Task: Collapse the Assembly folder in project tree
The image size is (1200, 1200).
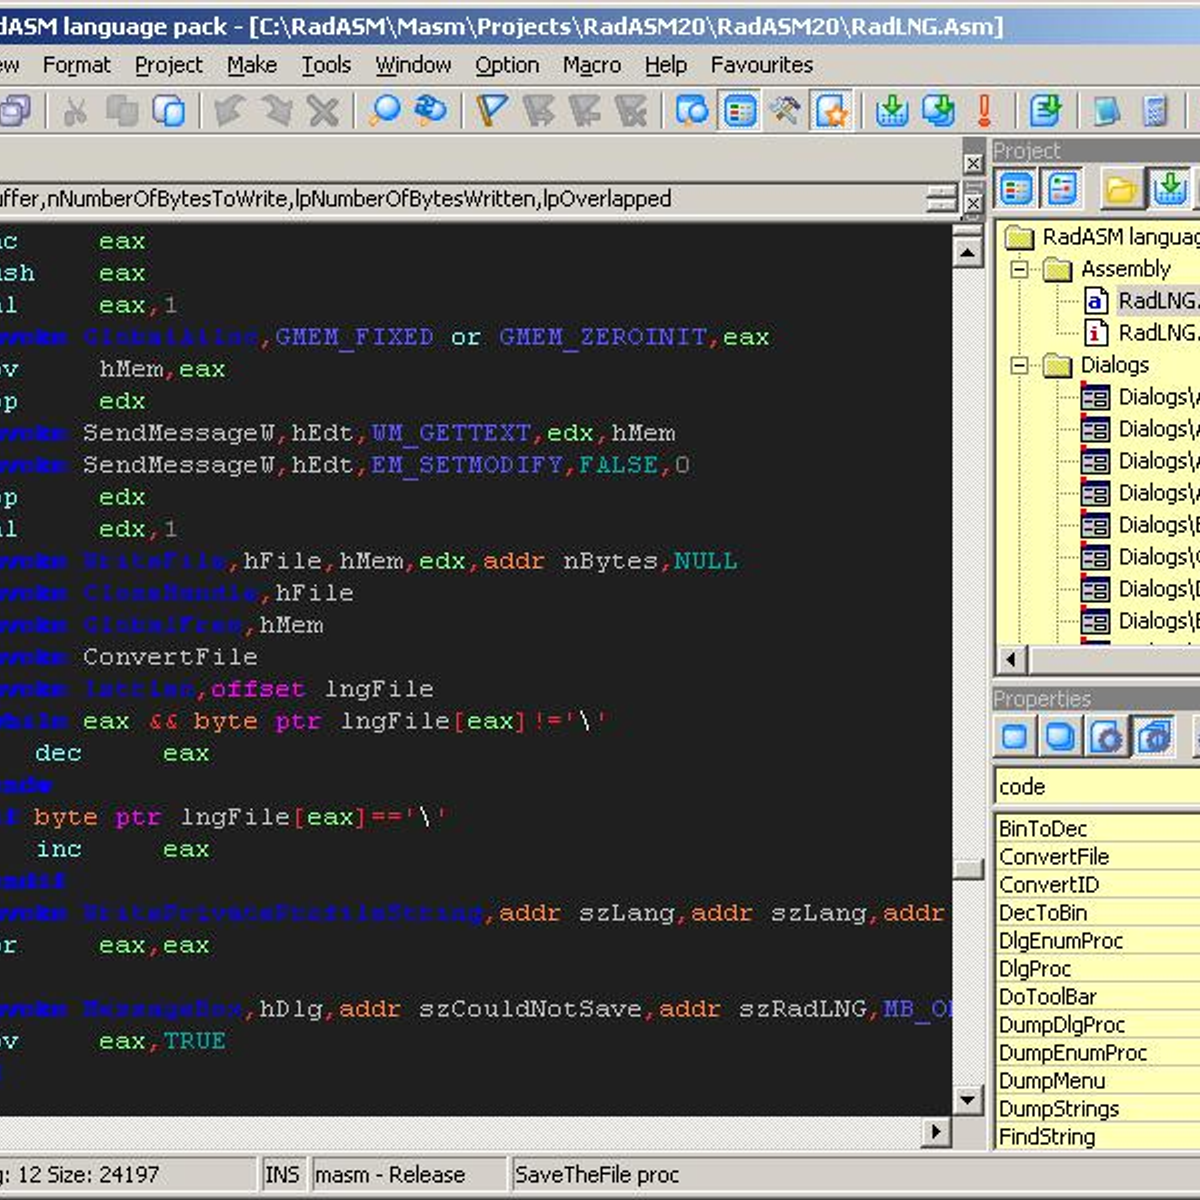Action: (1019, 269)
